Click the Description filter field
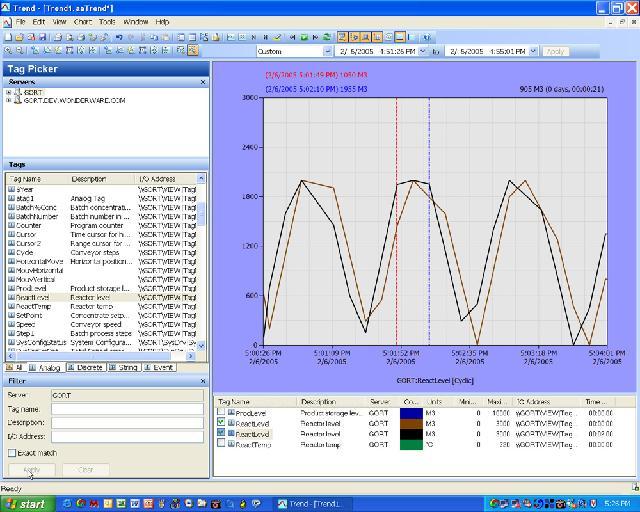640x512 pixels. pyautogui.click(x=127, y=423)
